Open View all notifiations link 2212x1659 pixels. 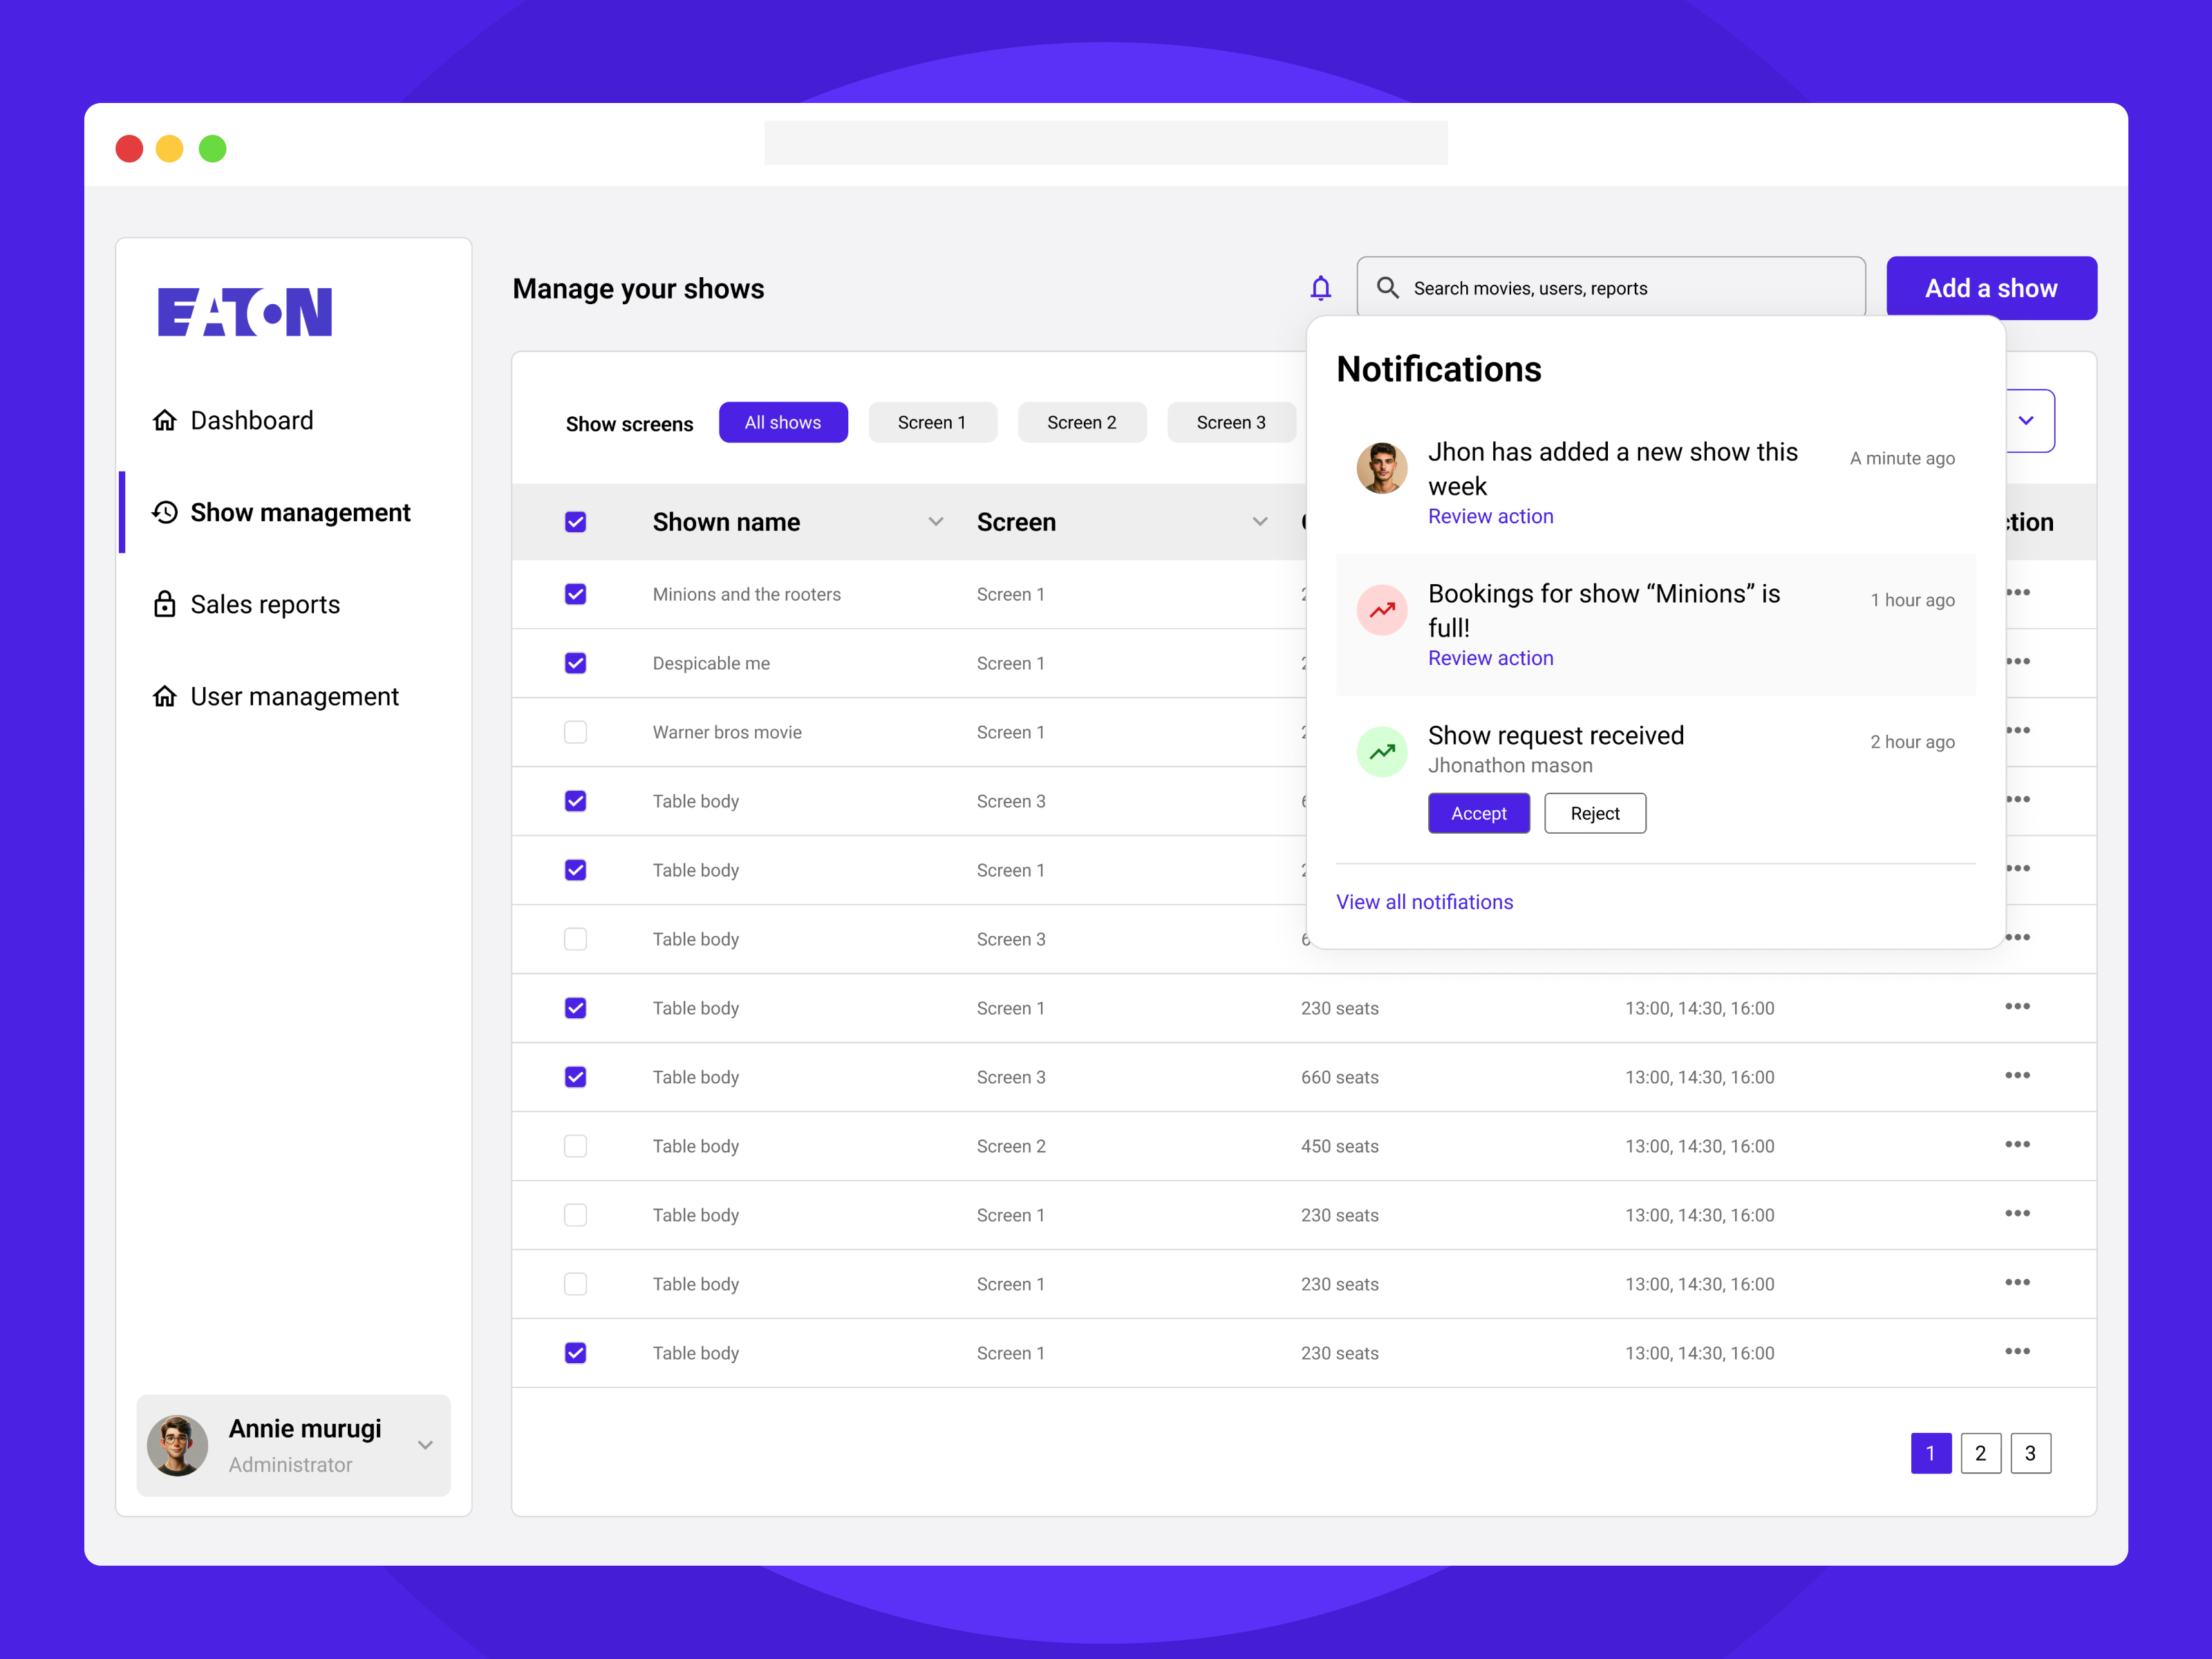(1424, 901)
